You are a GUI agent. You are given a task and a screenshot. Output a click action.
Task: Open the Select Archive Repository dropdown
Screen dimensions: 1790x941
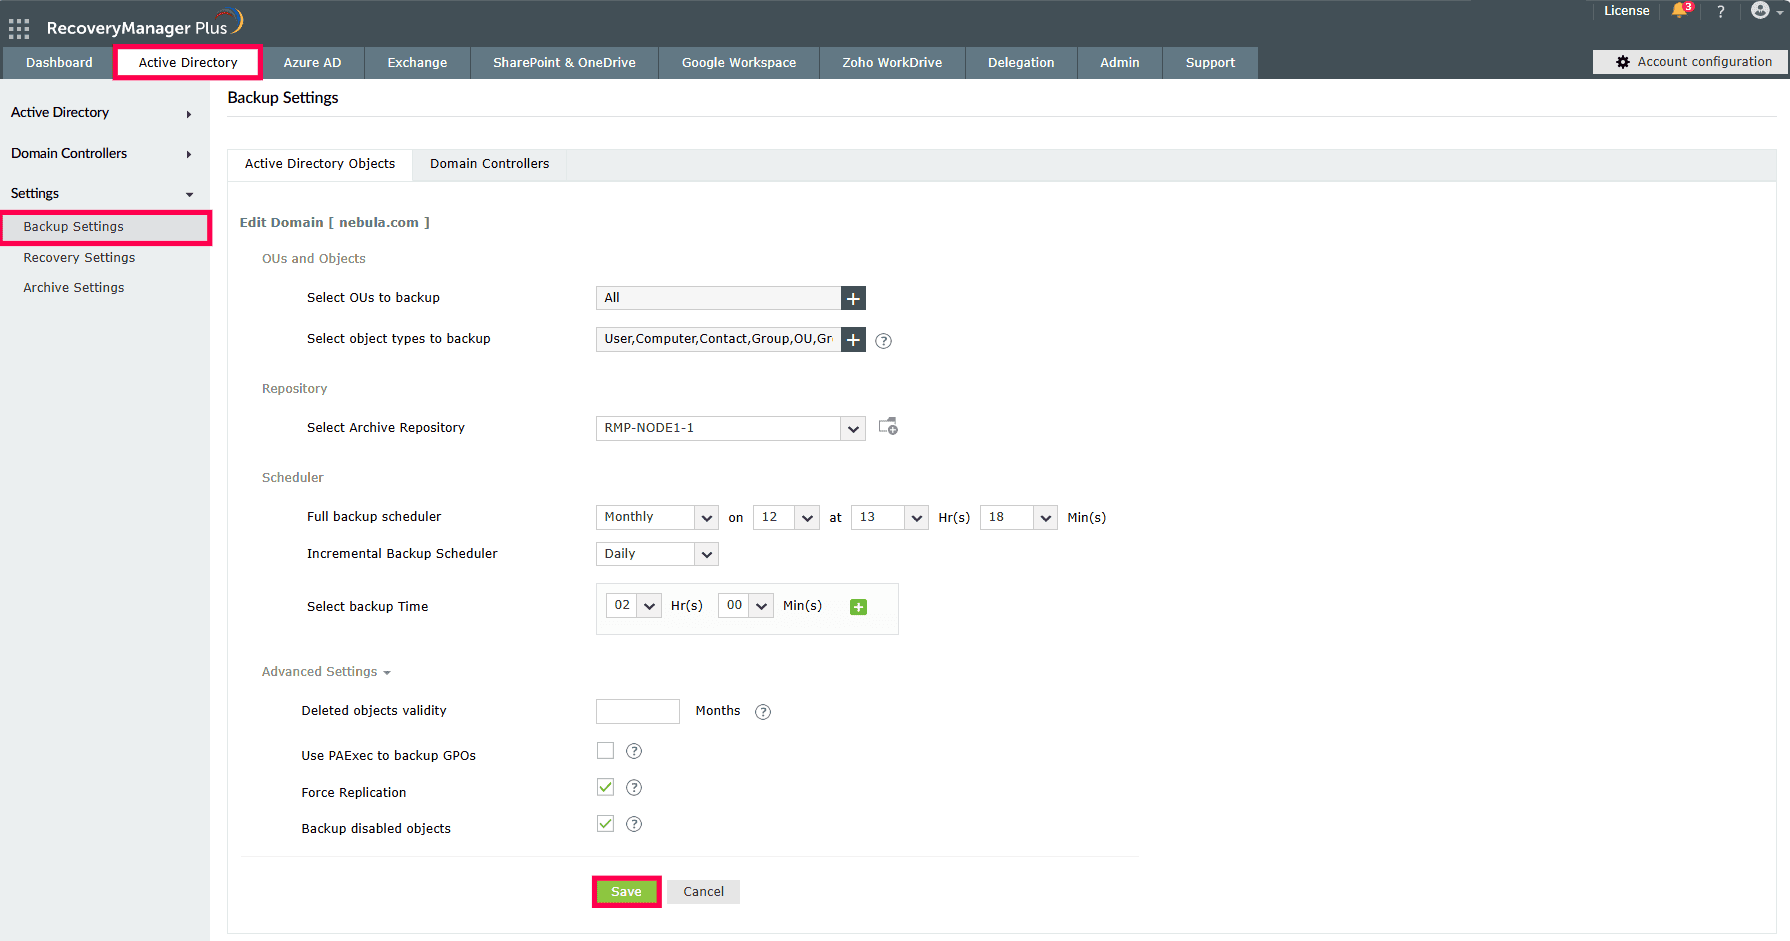730,428
